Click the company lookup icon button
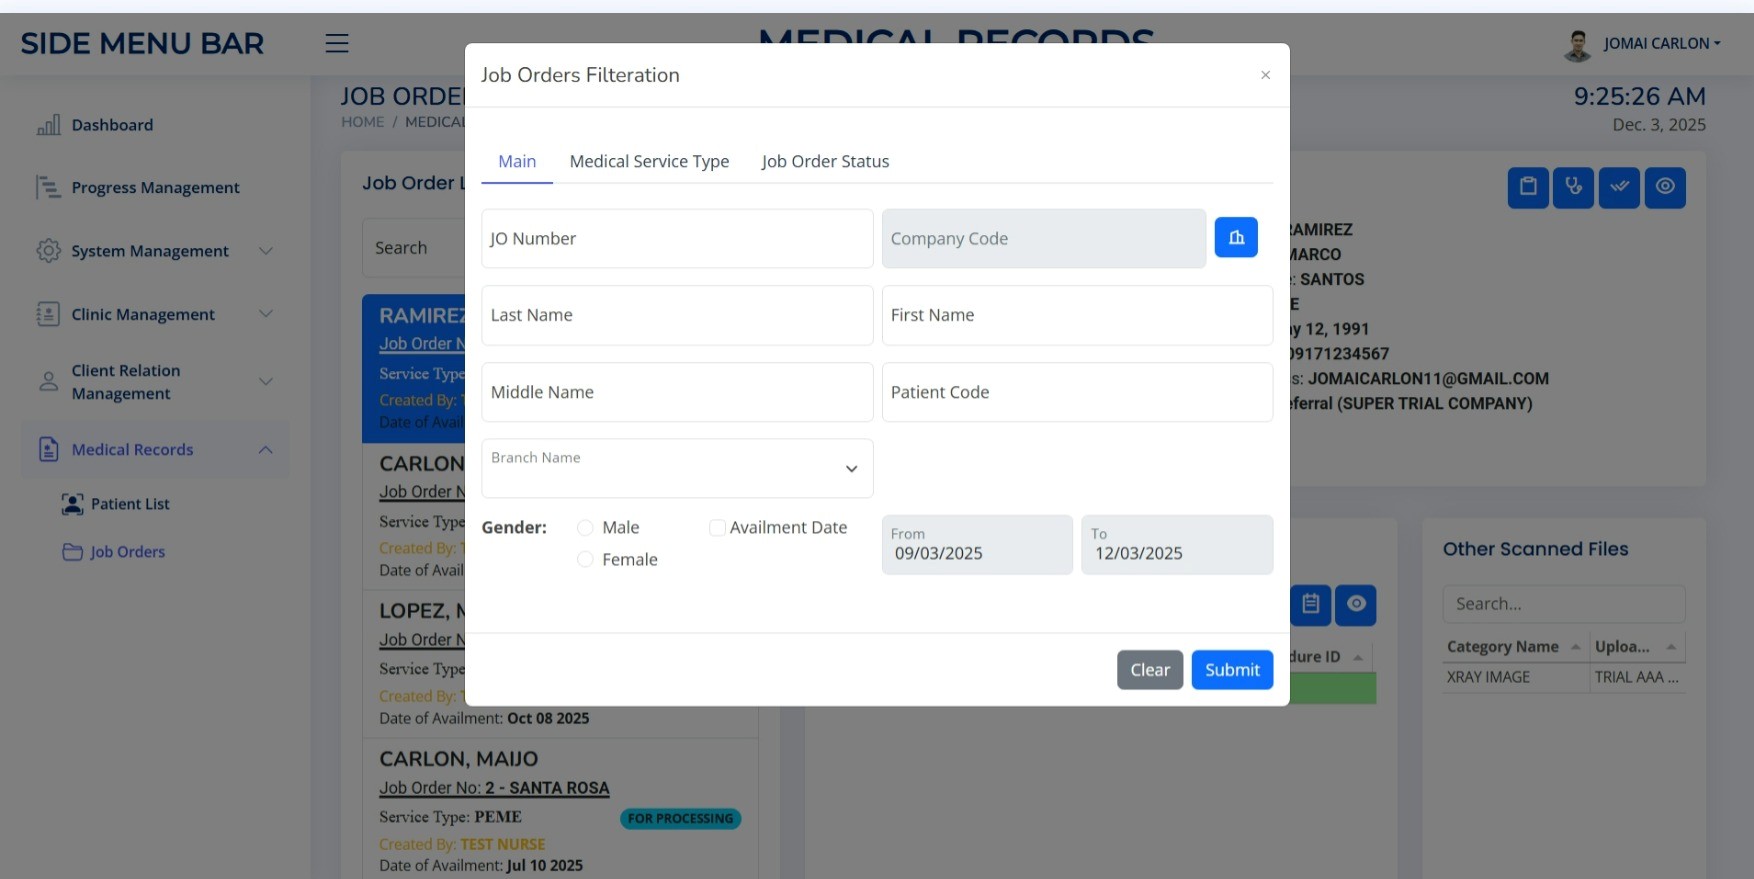Viewport: 1754px width, 879px height. pos(1235,238)
